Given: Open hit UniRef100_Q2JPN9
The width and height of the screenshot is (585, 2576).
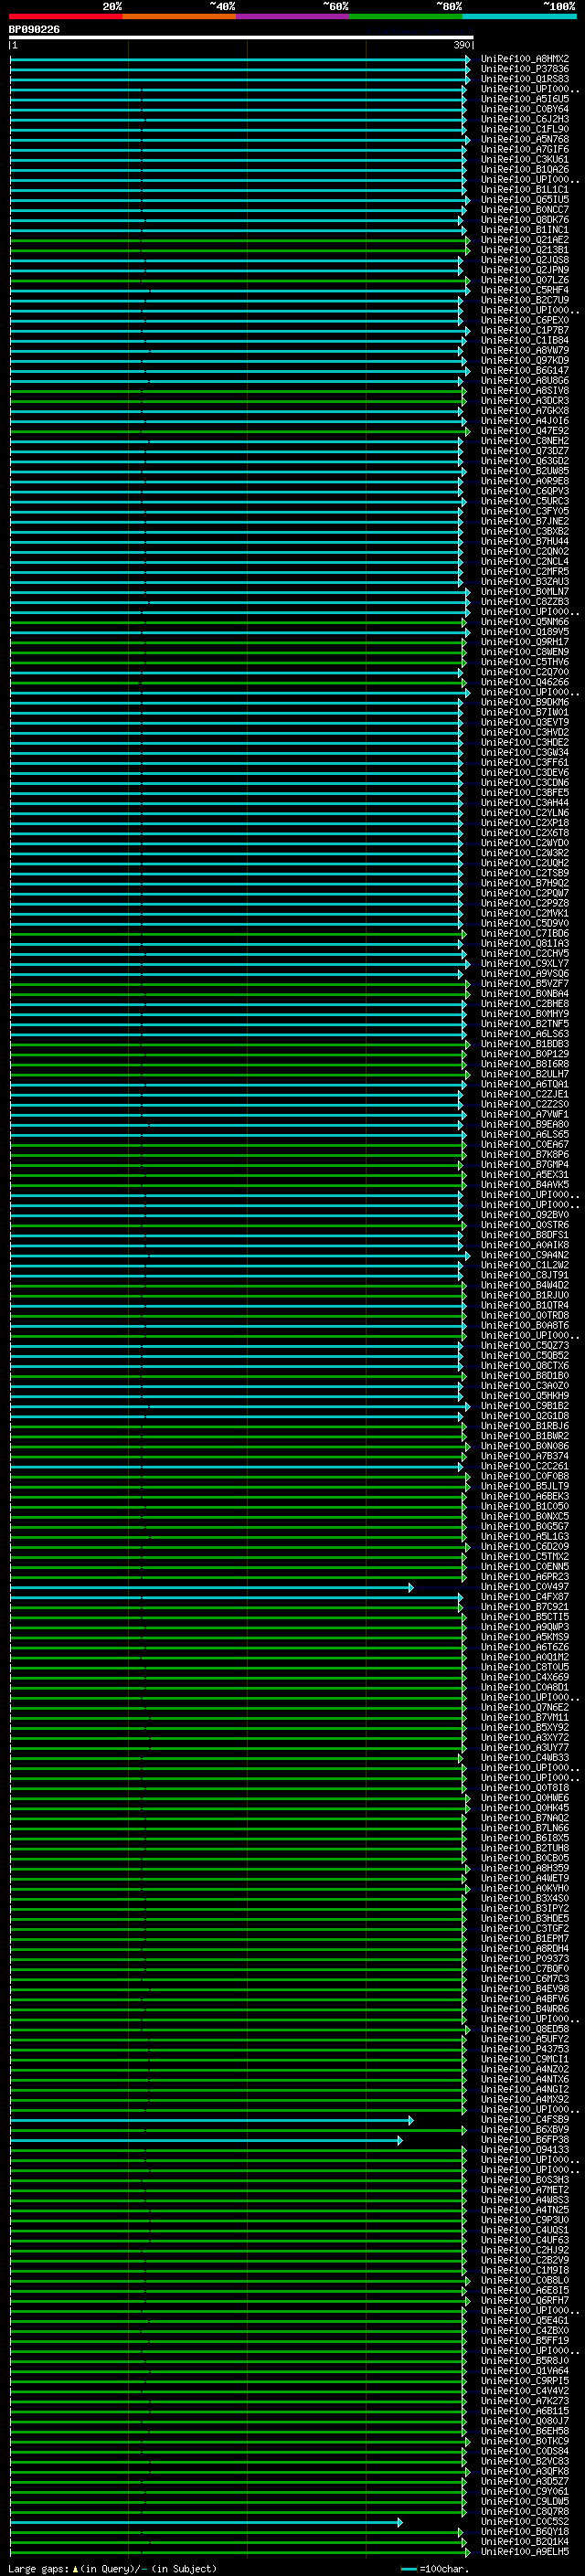Looking at the screenshot, I should click(x=525, y=270).
